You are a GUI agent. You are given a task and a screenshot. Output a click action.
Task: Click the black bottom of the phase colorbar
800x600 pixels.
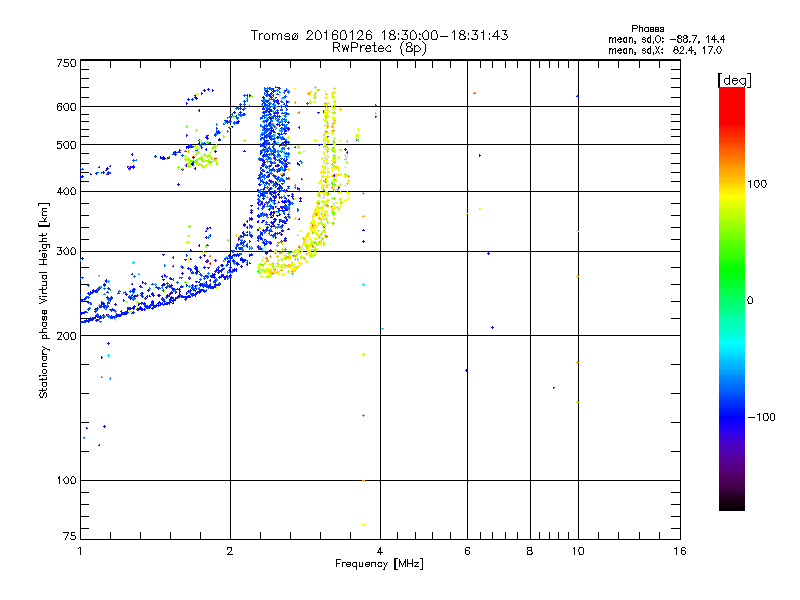[732, 503]
